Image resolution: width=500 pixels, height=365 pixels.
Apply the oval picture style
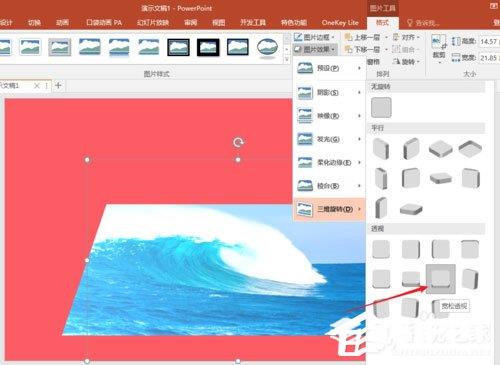pyautogui.click(x=268, y=47)
